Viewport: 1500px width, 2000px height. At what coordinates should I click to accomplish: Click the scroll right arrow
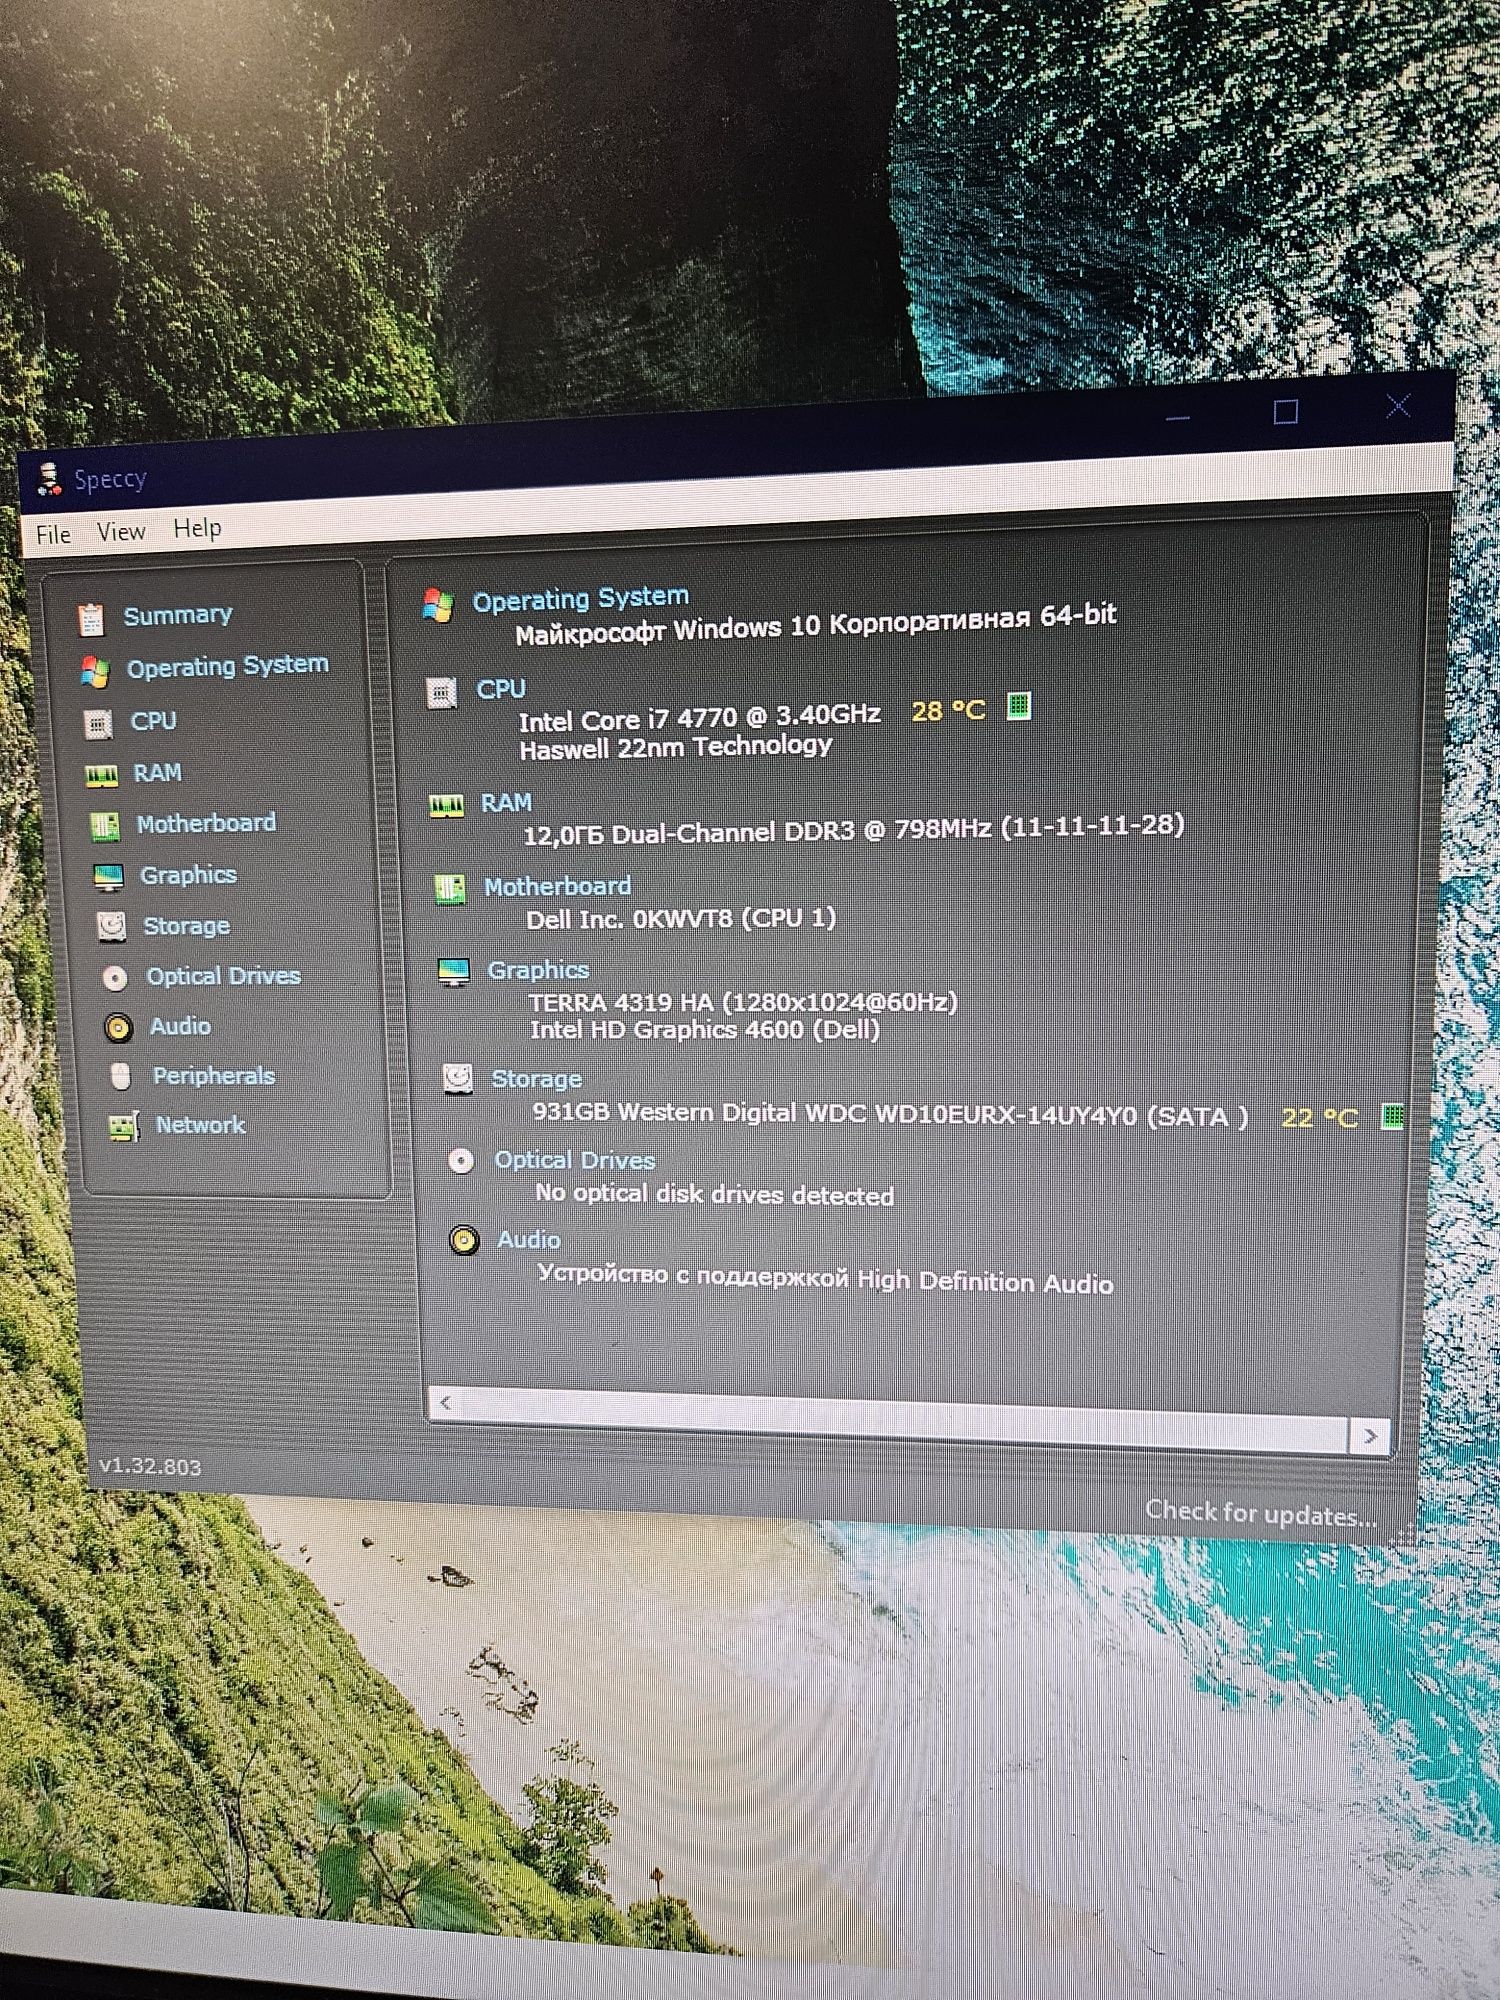coord(1370,1436)
